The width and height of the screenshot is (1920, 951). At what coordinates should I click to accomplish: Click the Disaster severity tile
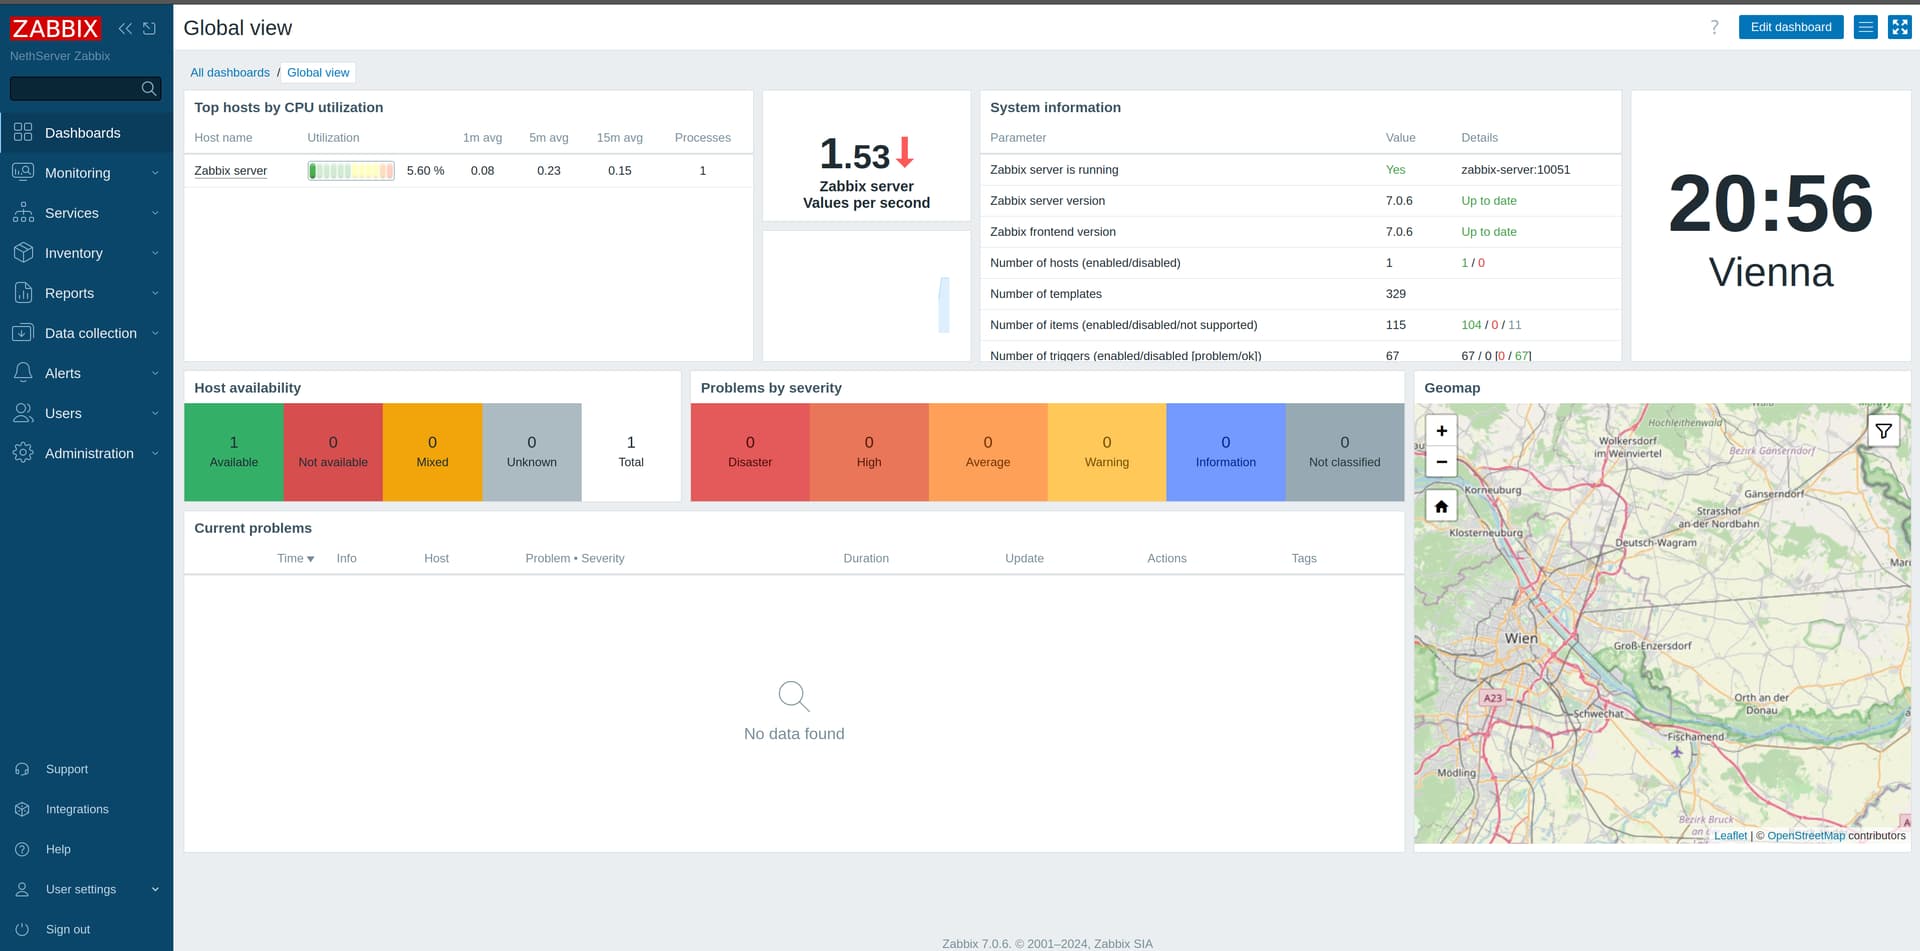[x=750, y=452]
